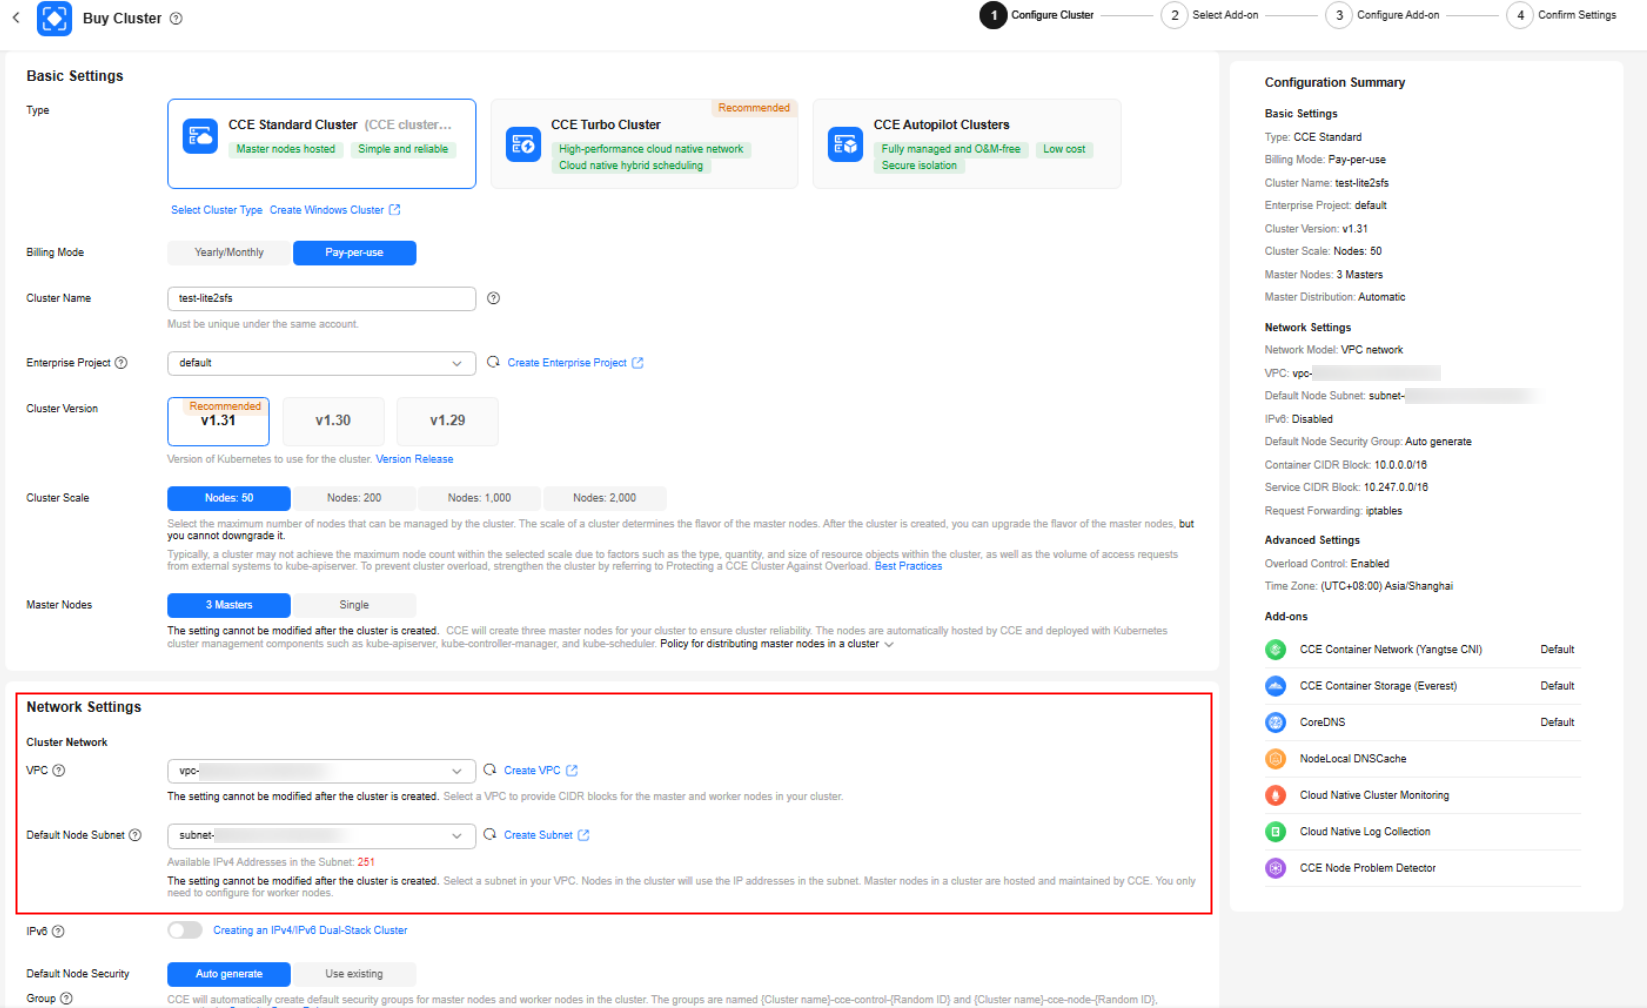Go to step 2 Select Add-on
This screenshot has width=1647, height=1008.
point(1210,15)
